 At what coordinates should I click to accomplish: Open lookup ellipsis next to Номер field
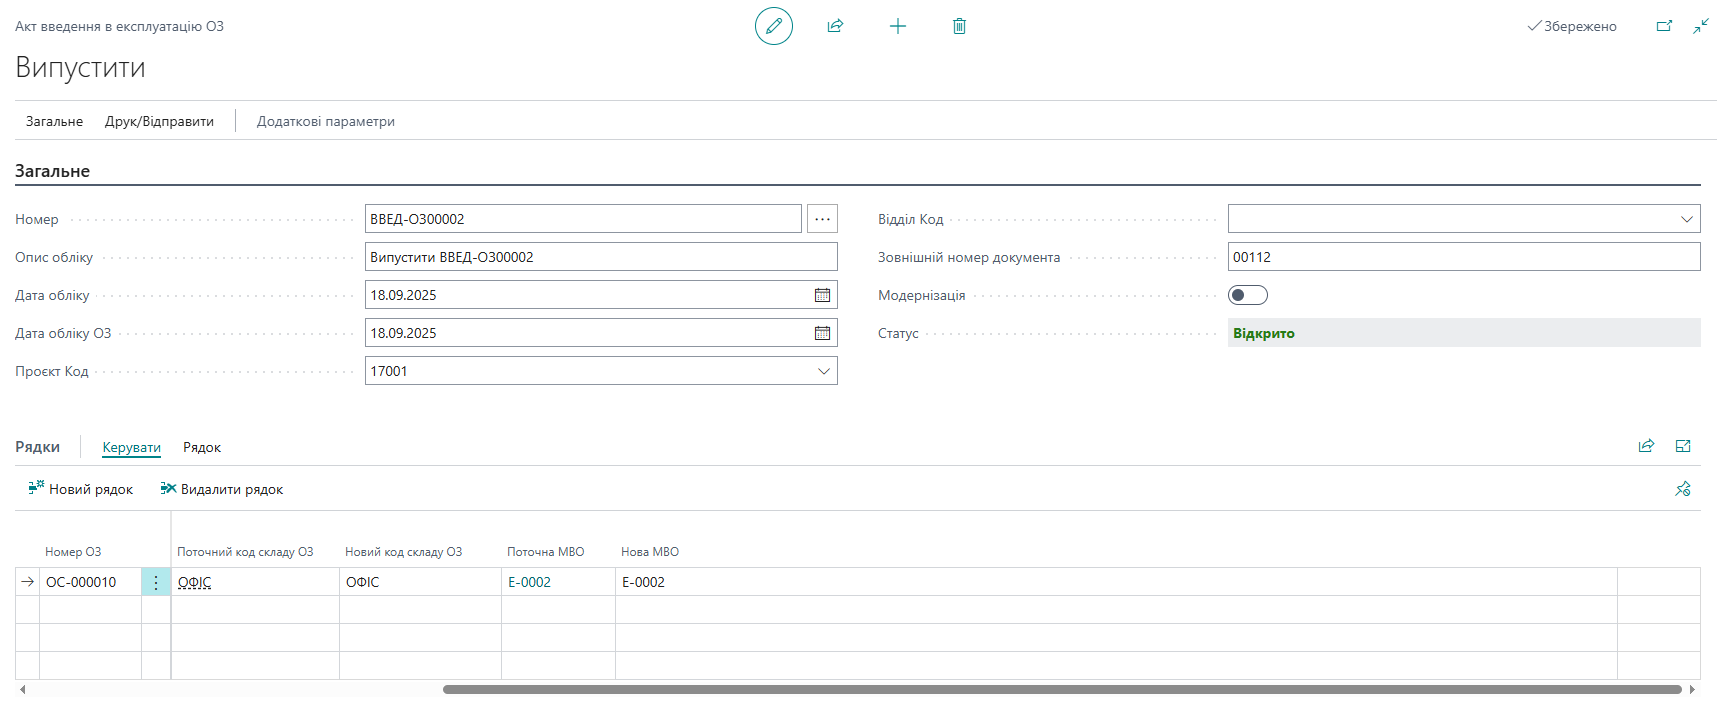tap(822, 219)
